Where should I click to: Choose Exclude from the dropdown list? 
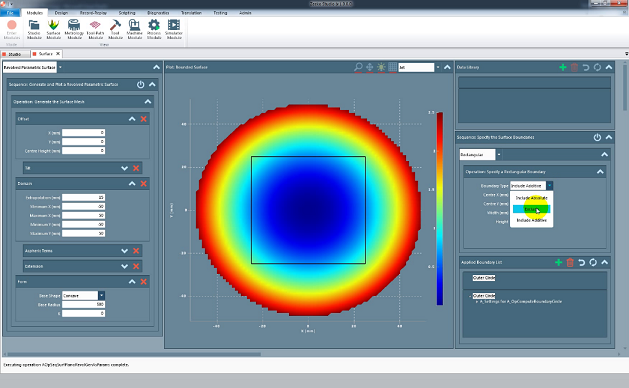(531, 209)
